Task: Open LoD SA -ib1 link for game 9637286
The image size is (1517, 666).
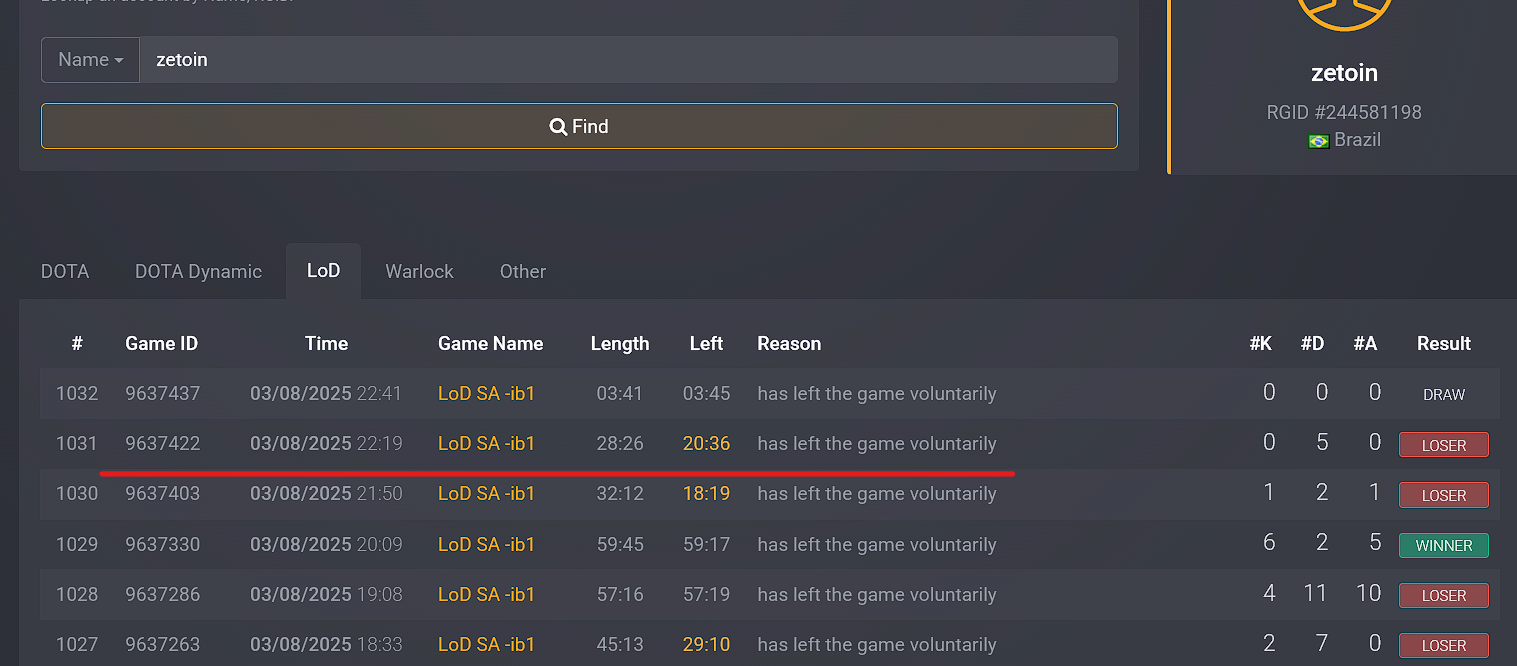Action: pyautogui.click(x=486, y=595)
